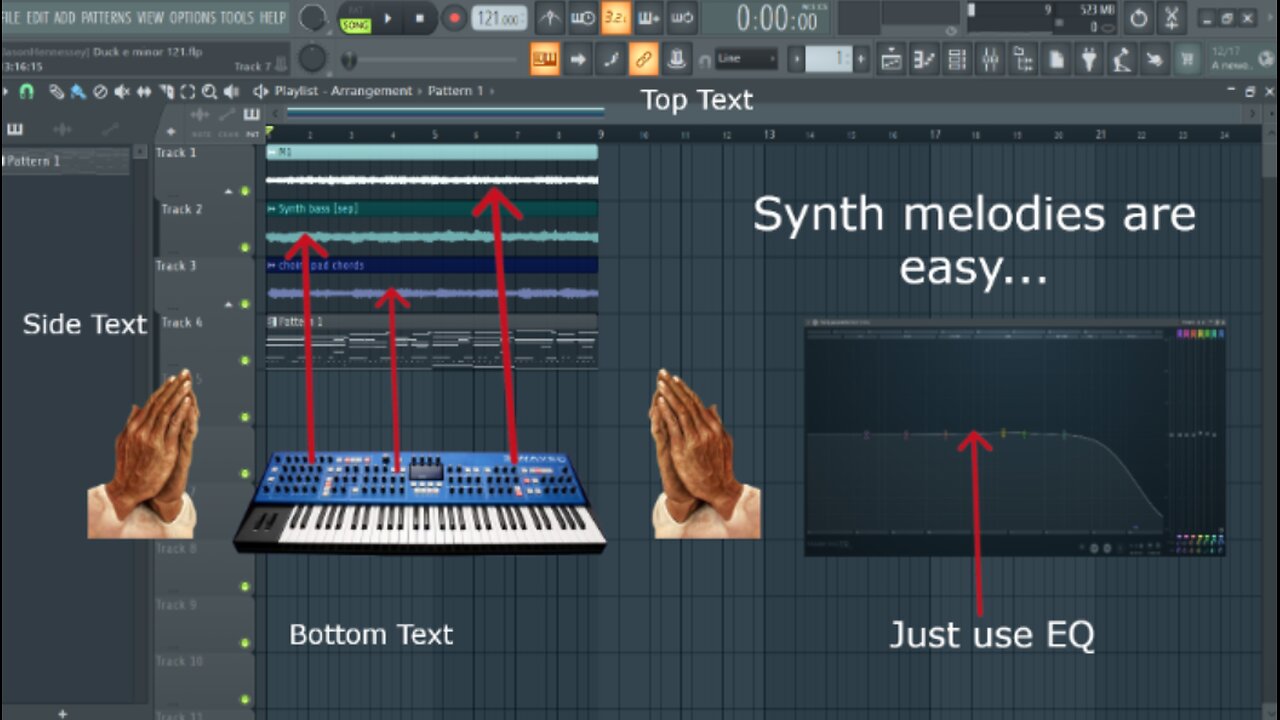Click the touch controller hand icon
1280x720 pixels.
pos(1155,60)
